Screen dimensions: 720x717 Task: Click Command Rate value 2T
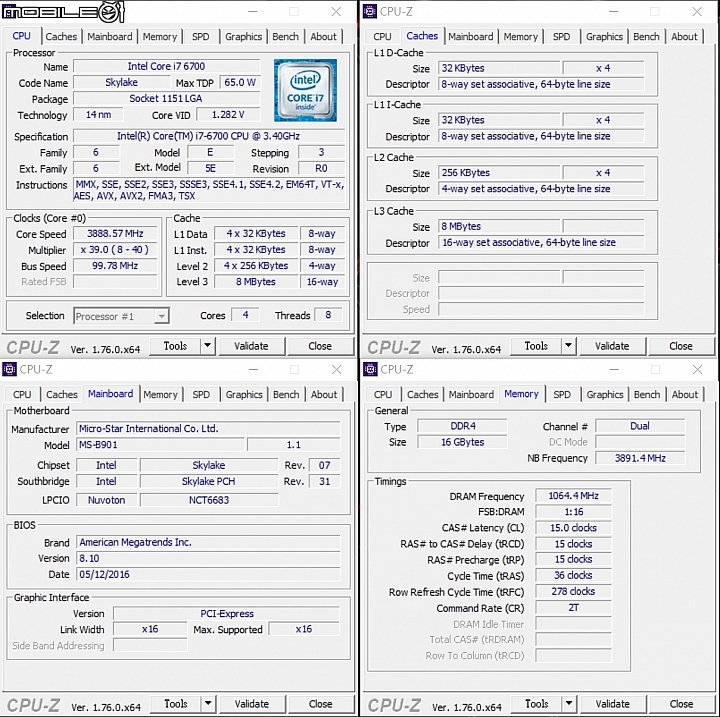click(574, 607)
